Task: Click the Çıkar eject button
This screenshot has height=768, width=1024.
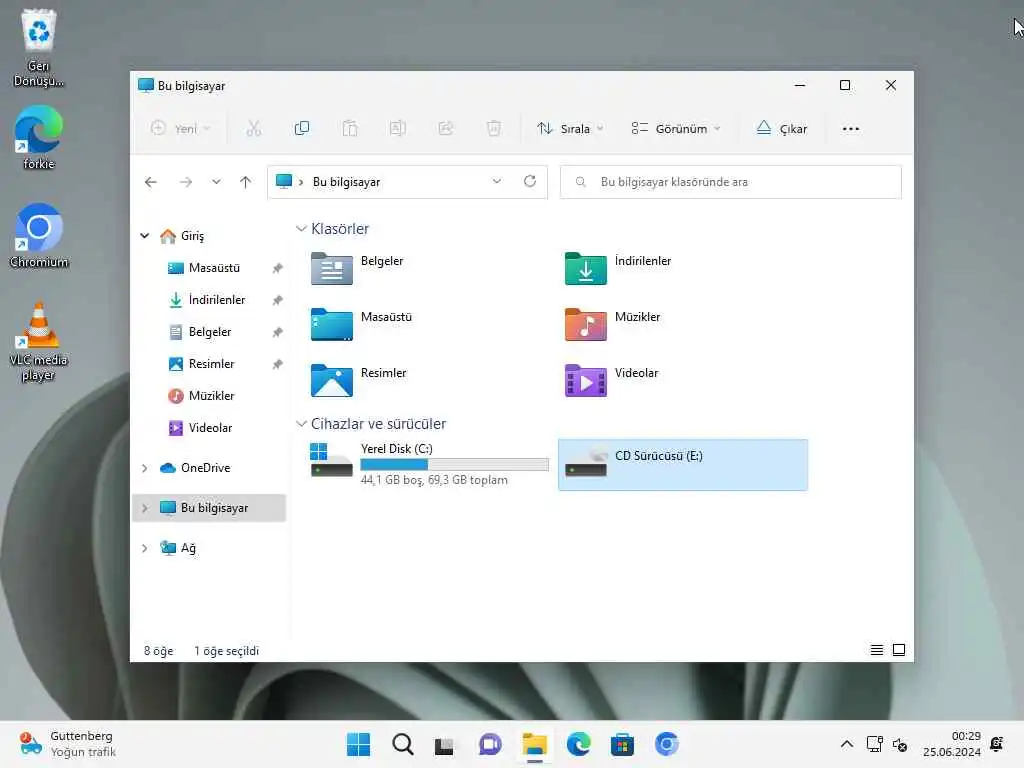Action: pos(782,129)
